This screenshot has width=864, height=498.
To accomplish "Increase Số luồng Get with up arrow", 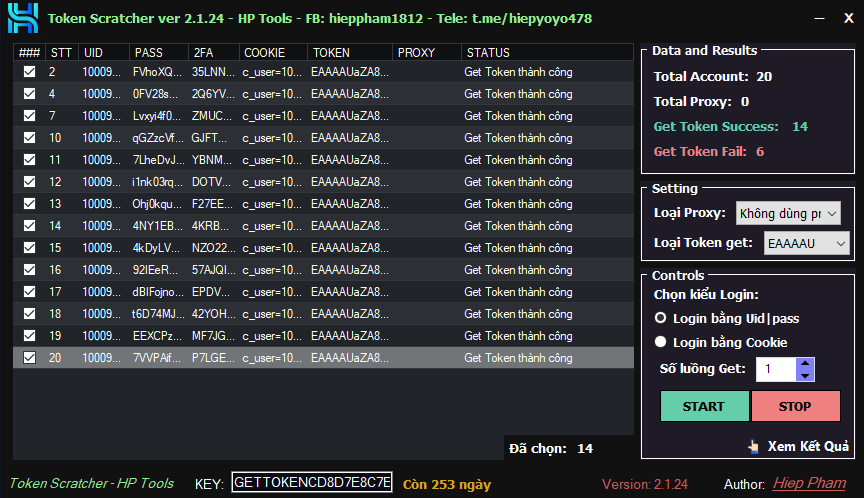I will pos(805,364).
